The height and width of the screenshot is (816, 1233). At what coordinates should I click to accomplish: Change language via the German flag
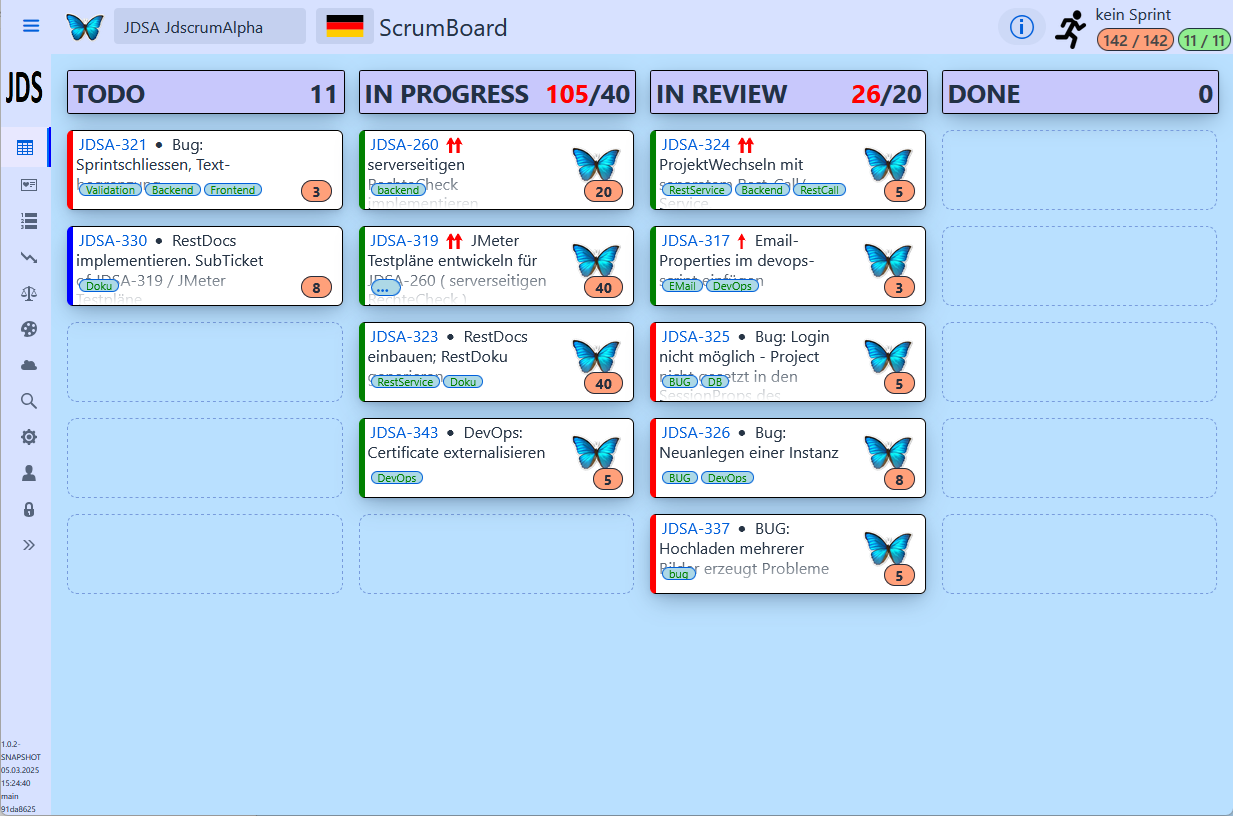(345, 27)
